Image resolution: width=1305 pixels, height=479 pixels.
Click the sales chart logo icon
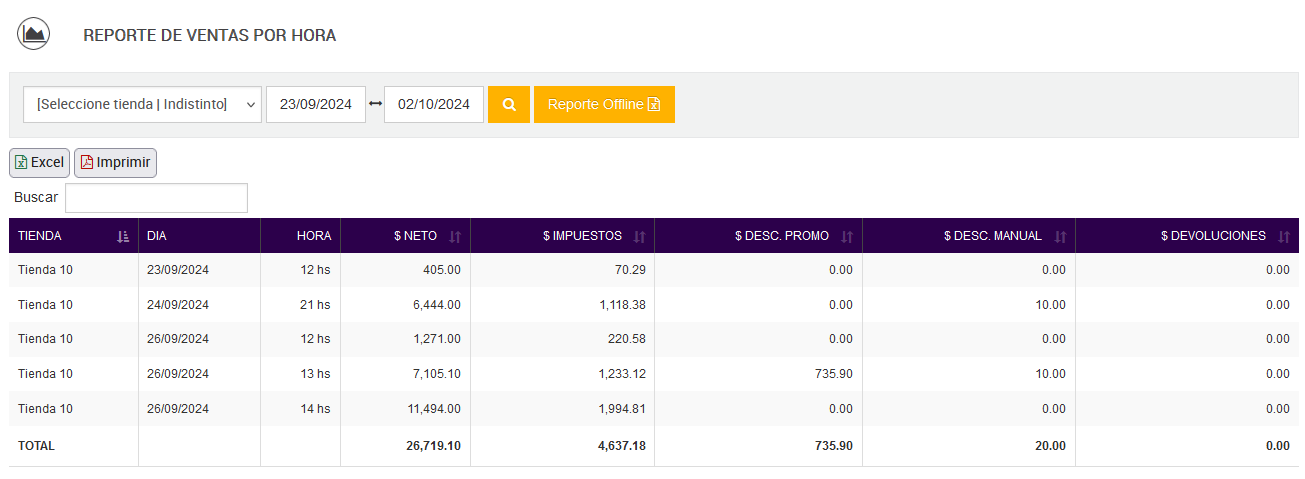click(34, 34)
